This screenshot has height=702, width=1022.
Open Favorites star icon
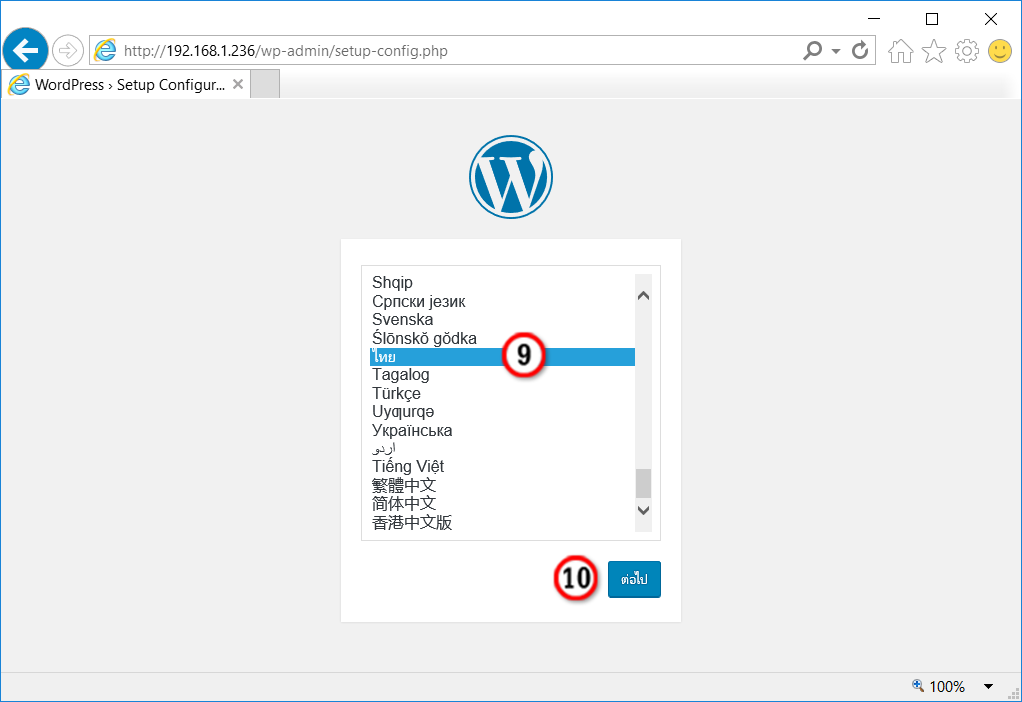(933, 51)
